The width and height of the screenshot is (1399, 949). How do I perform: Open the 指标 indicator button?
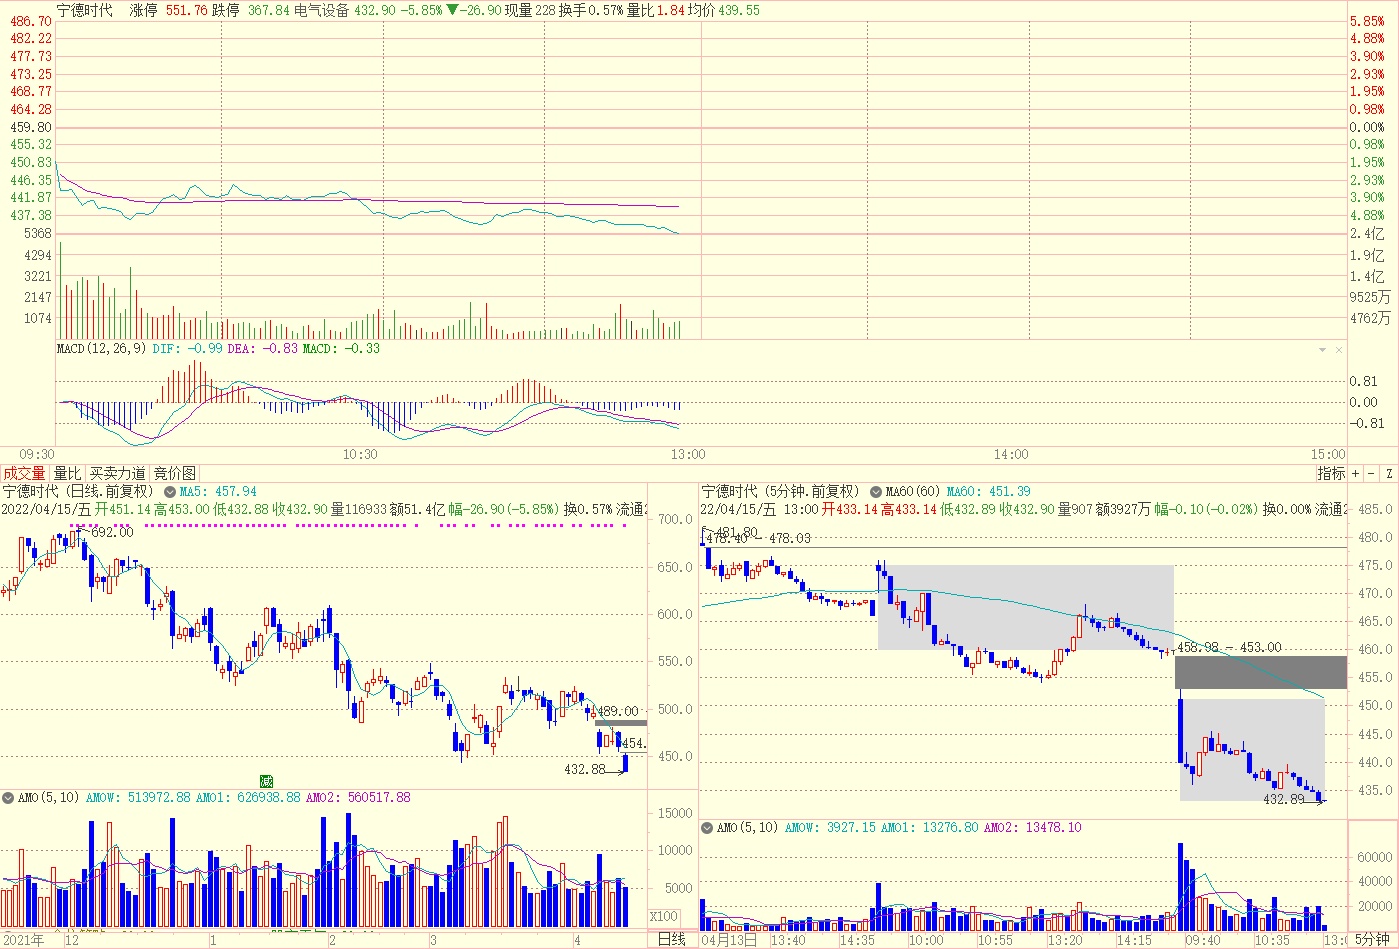coord(1331,473)
